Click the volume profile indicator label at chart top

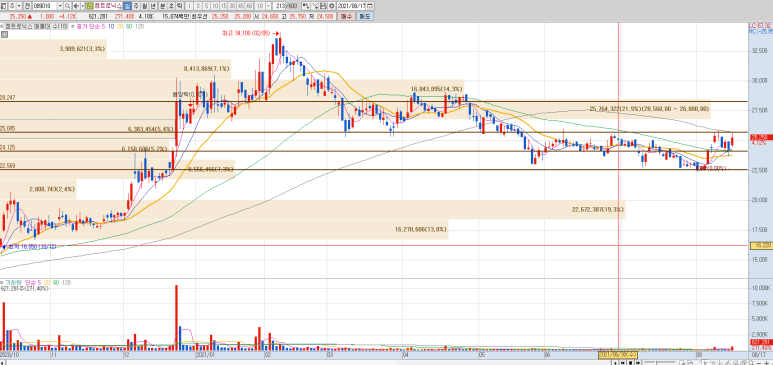pyautogui.click(x=35, y=27)
